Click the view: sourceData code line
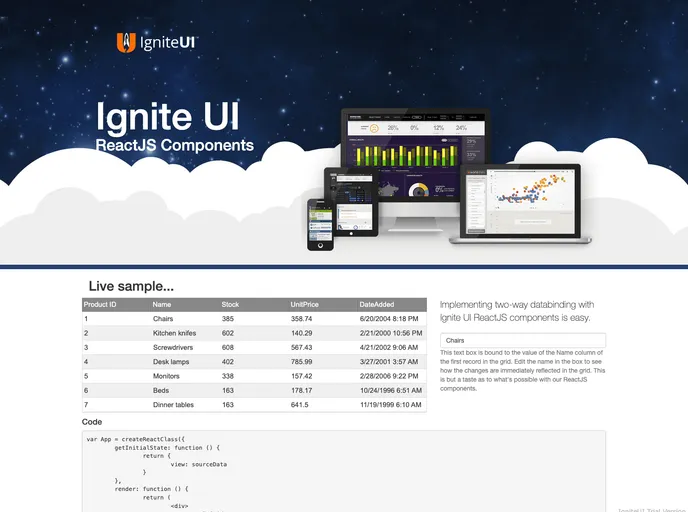688x512 pixels. [x=199, y=465]
